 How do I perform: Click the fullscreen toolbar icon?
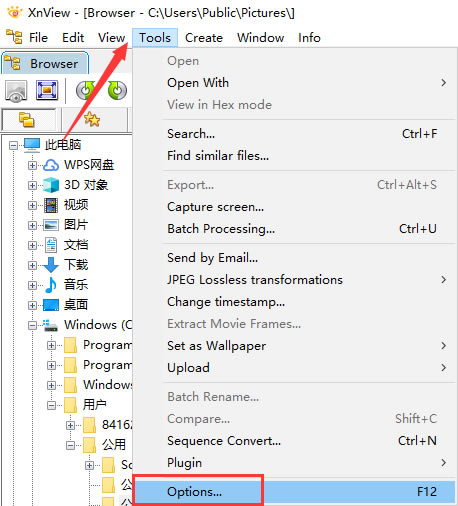click(x=47, y=90)
